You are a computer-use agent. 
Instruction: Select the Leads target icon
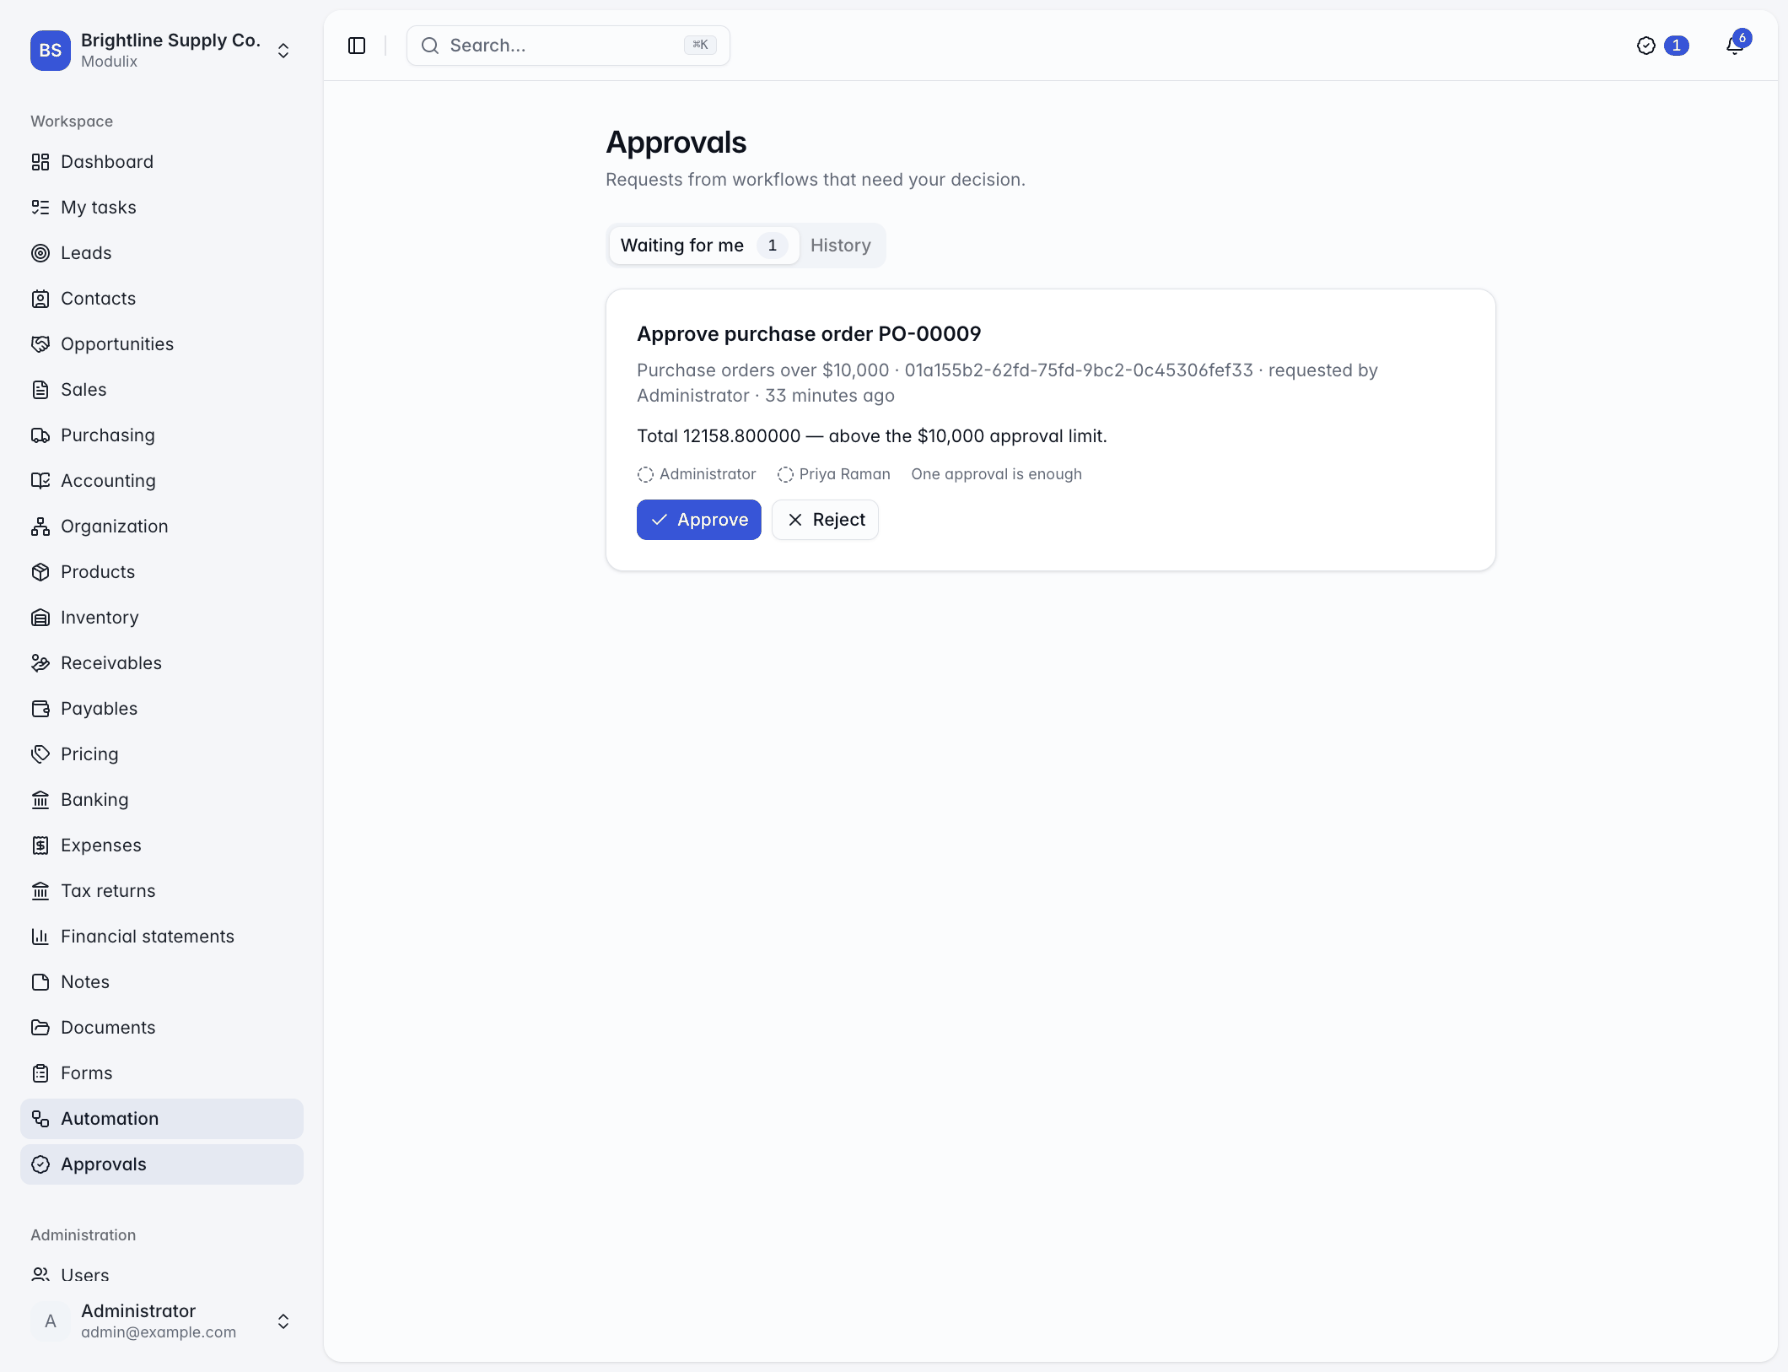pos(40,253)
